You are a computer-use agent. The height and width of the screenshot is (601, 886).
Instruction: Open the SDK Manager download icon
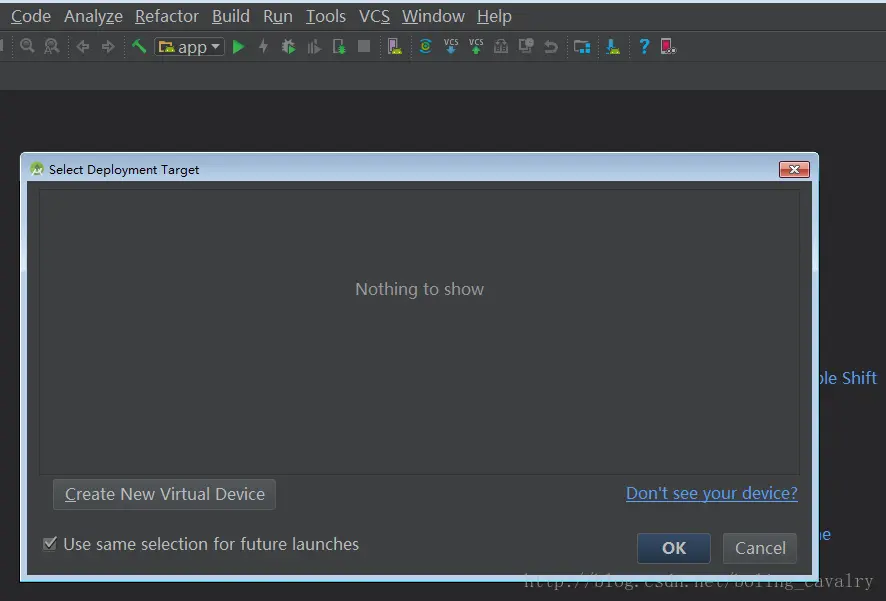click(613, 46)
